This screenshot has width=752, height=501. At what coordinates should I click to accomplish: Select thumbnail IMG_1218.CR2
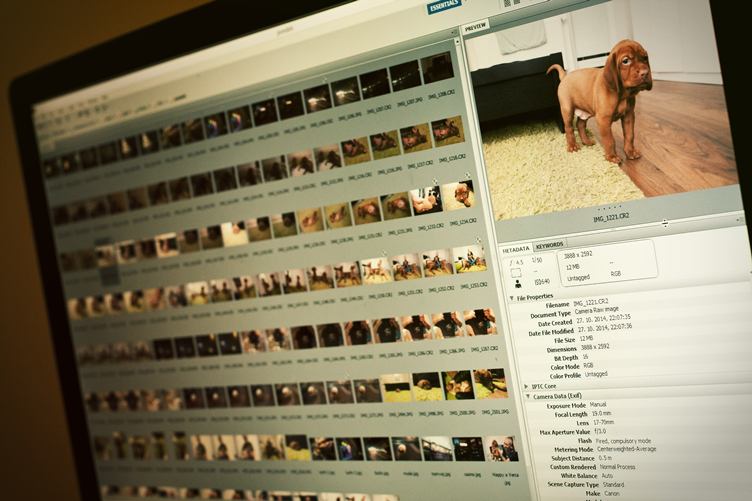(447, 131)
